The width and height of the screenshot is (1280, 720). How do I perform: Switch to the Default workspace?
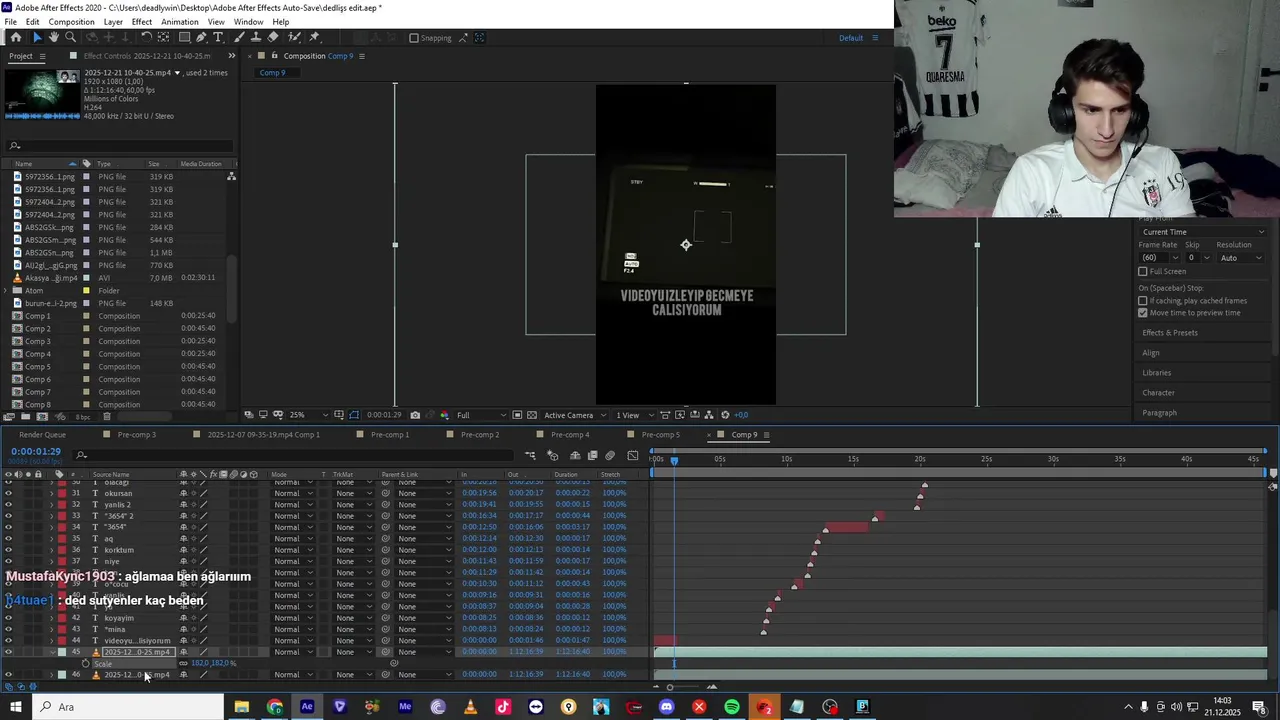[x=851, y=38]
